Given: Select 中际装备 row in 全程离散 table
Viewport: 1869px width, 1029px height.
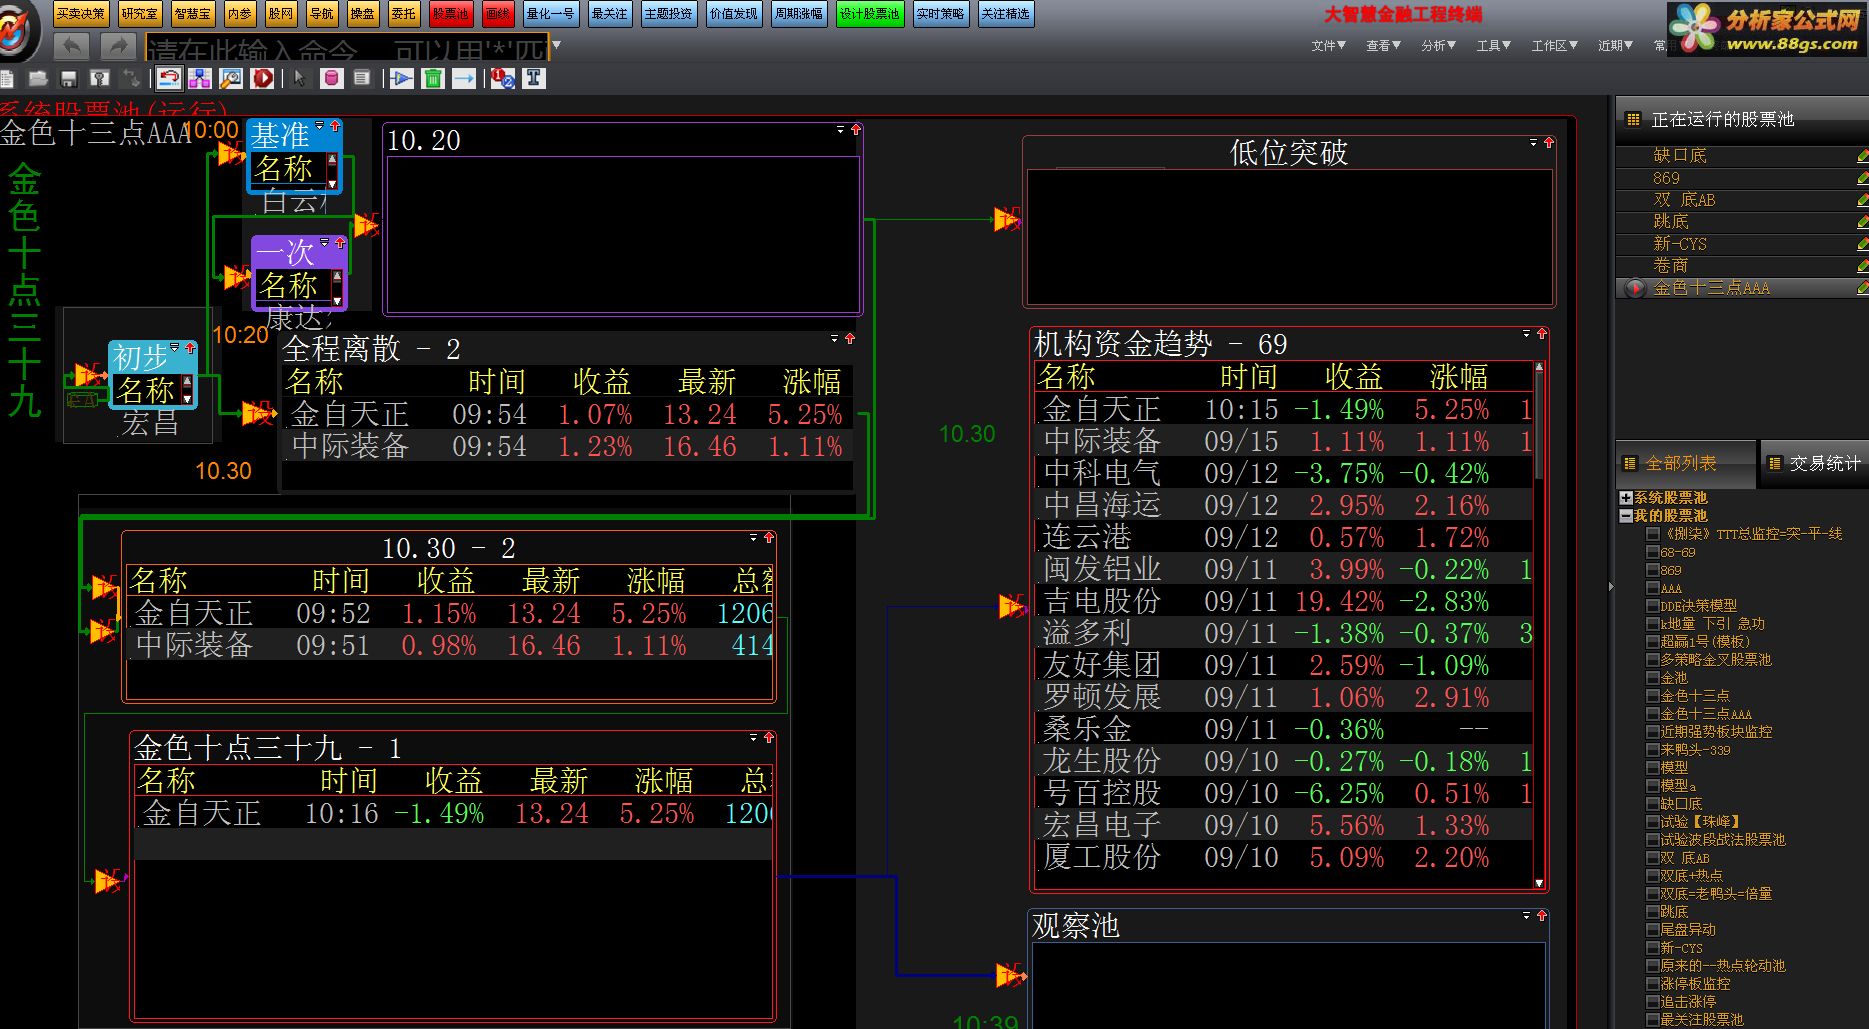Looking at the screenshot, I should [x=568, y=446].
